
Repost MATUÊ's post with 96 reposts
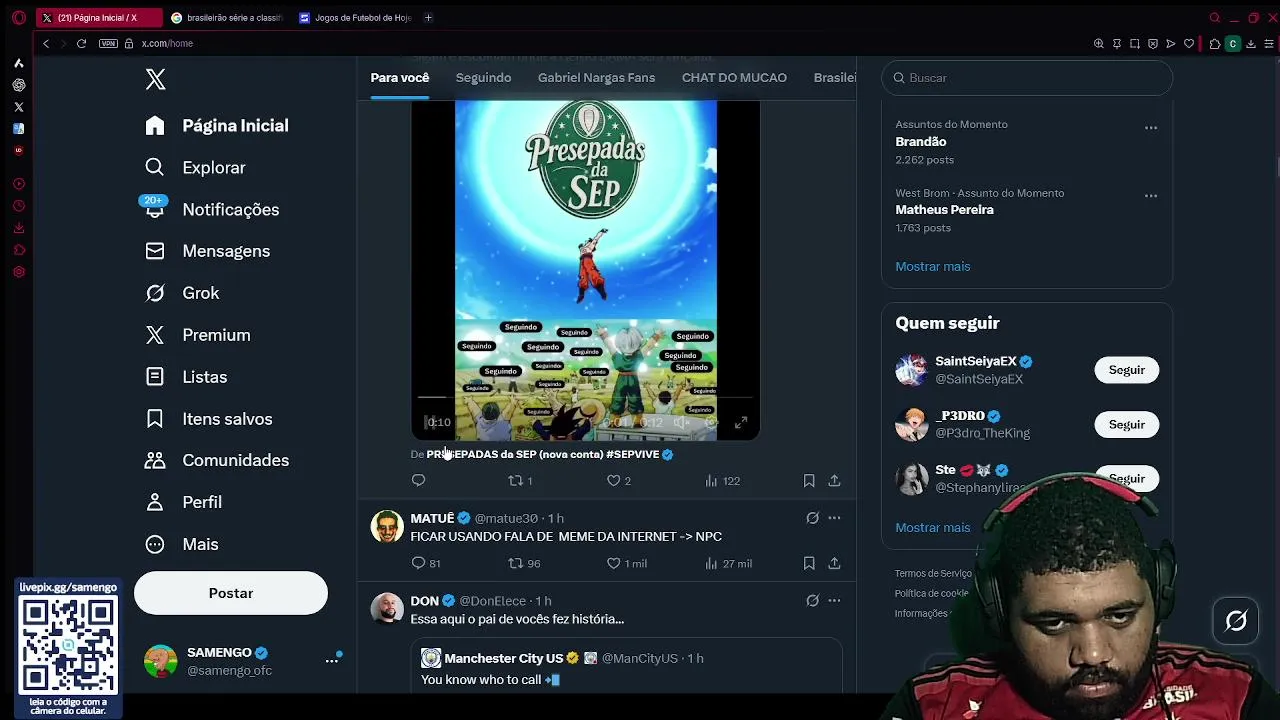(x=524, y=564)
